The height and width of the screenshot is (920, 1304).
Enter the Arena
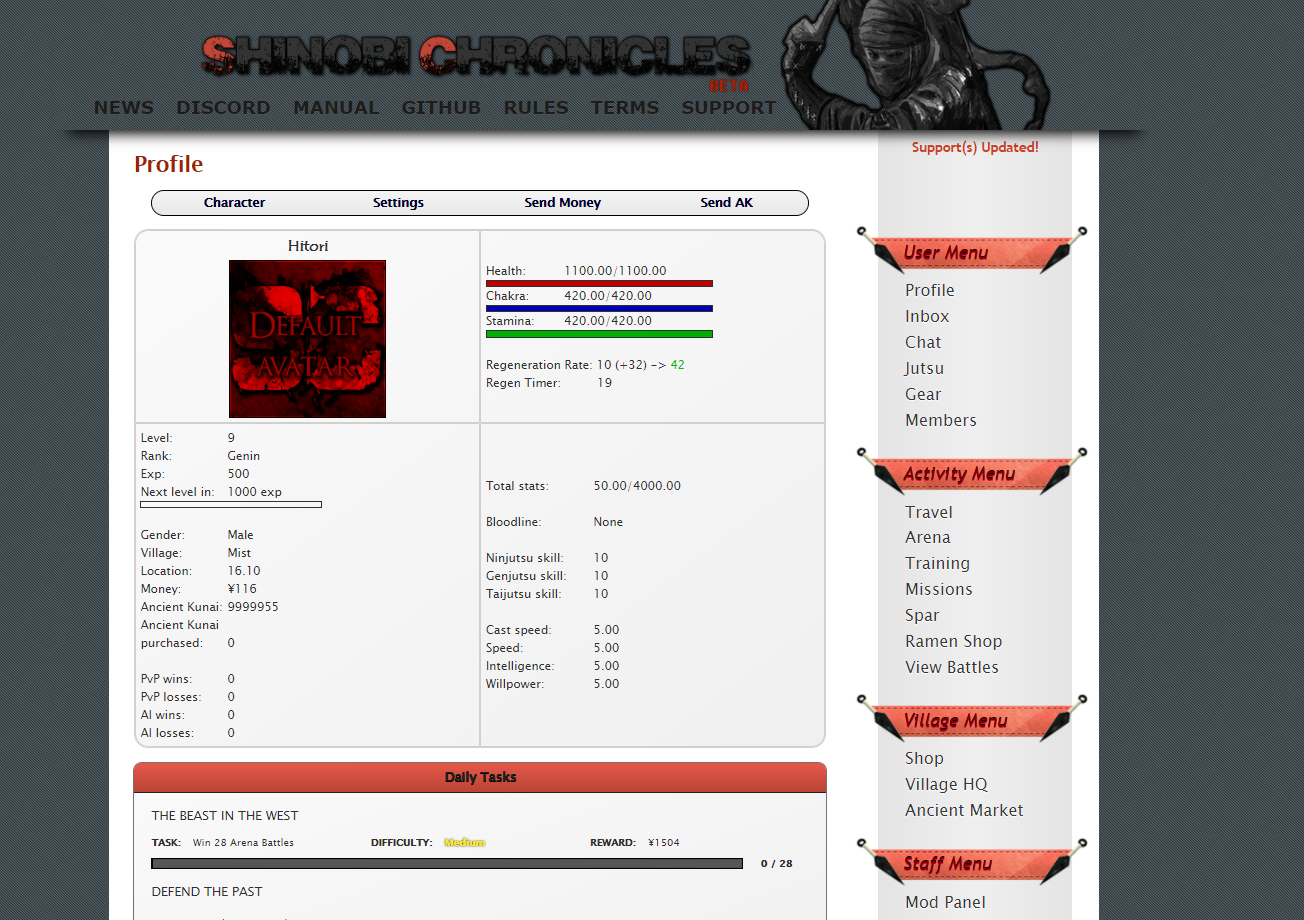(927, 537)
